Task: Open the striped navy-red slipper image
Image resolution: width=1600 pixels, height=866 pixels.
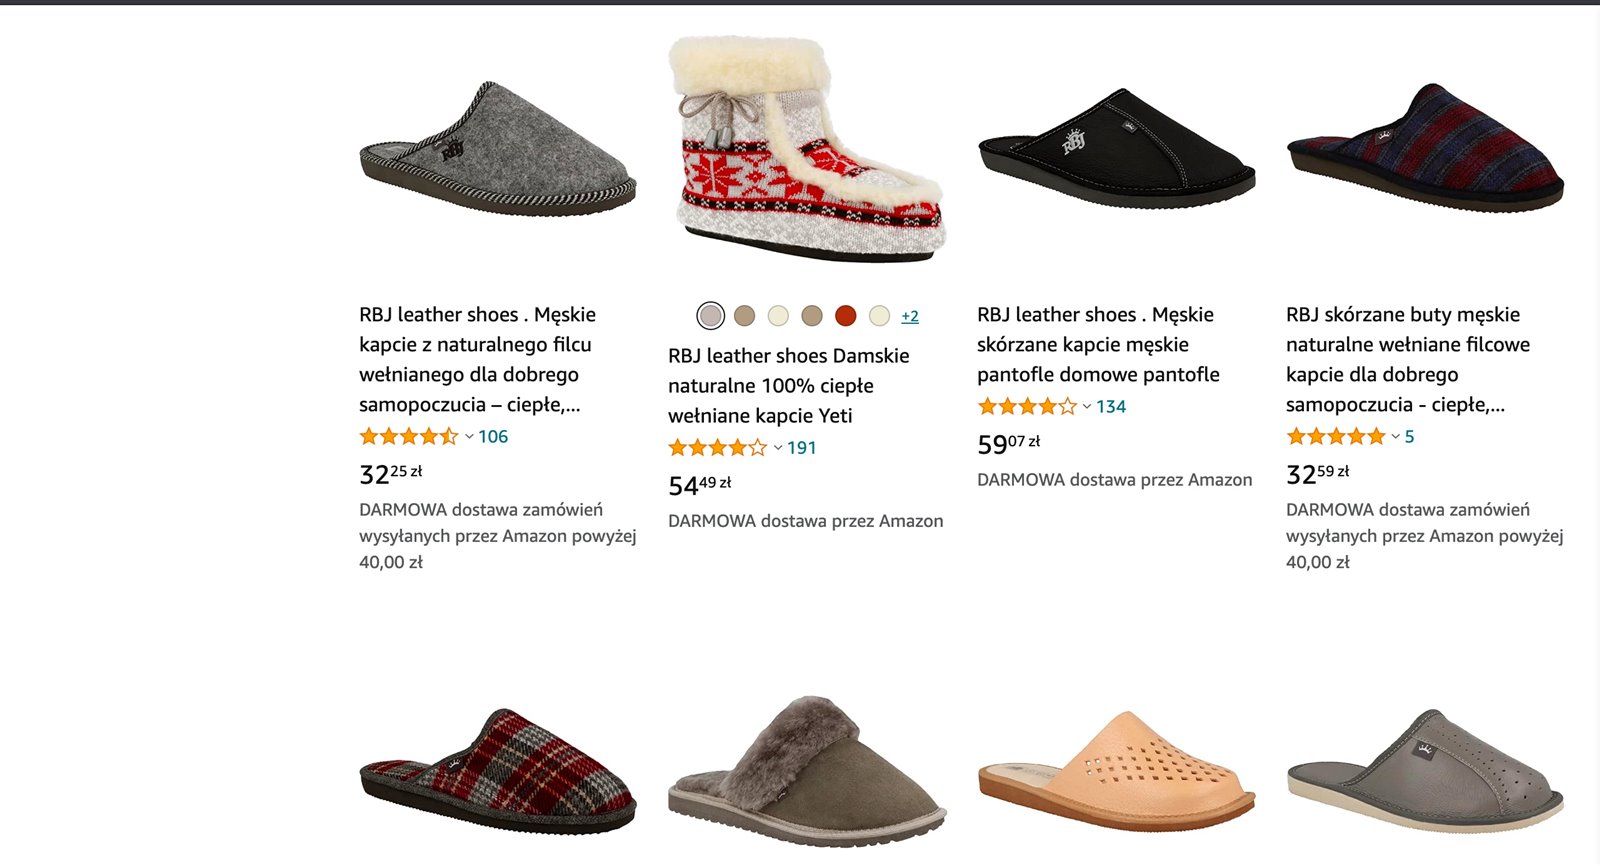Action: coord(1424,150)
